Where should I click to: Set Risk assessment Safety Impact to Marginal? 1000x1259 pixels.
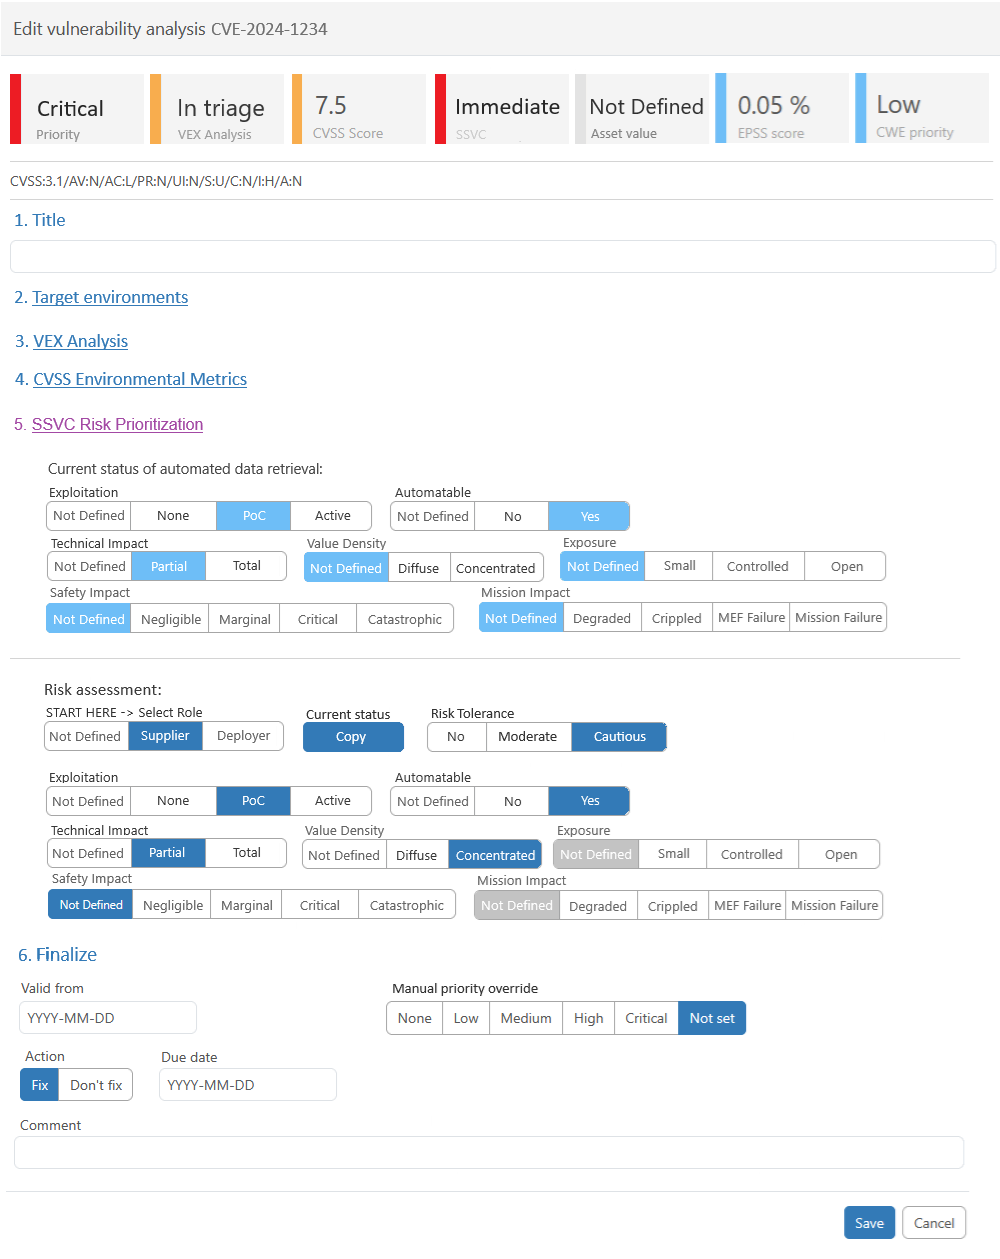tap(247, 905)
